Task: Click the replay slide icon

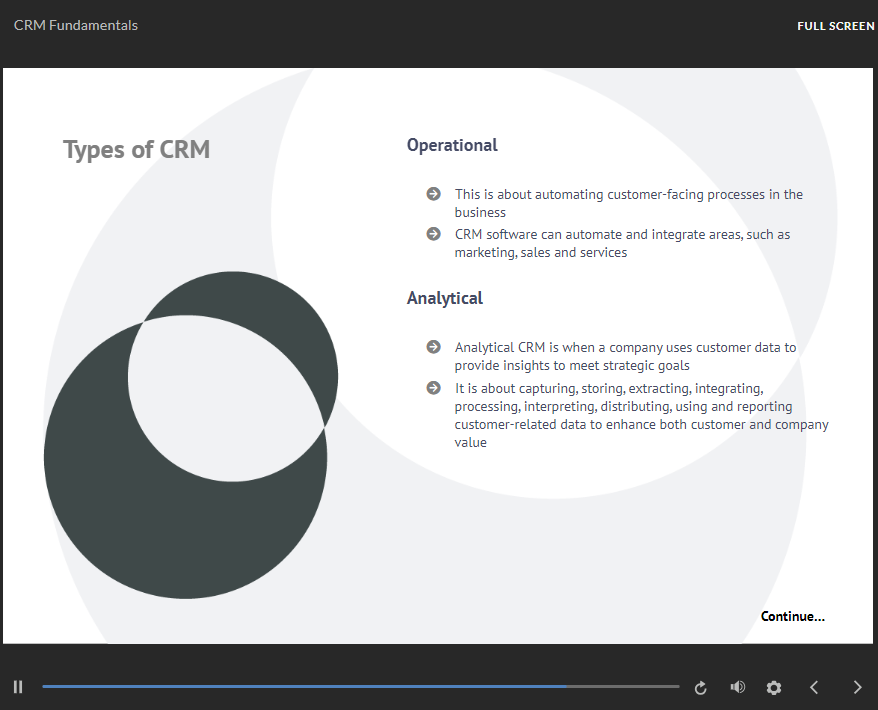Action: 700,688
